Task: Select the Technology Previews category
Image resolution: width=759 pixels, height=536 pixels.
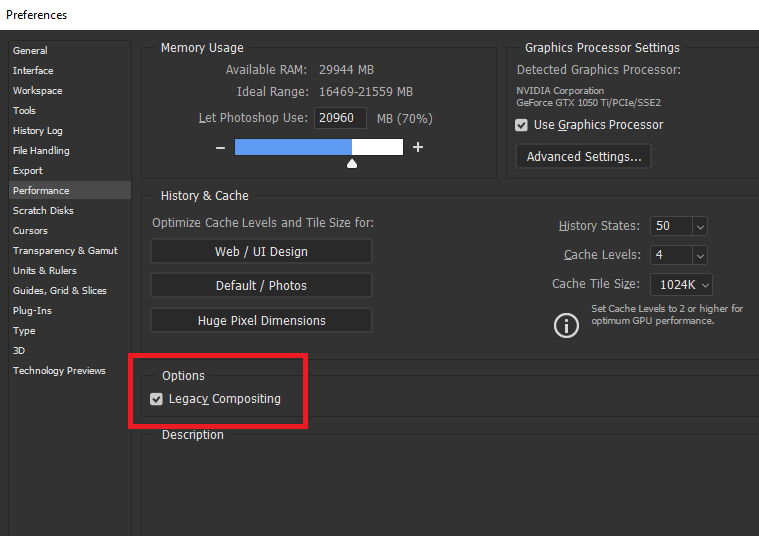Action: 59,370
